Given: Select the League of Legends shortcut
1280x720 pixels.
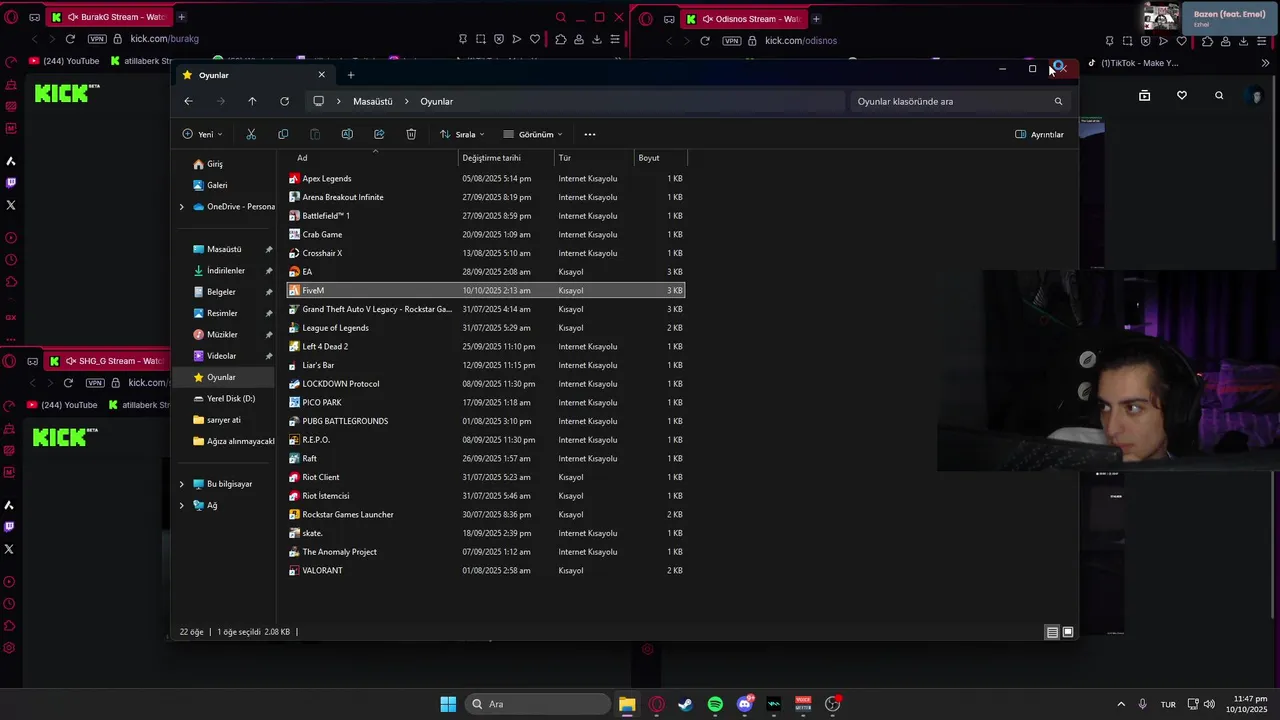Looking at the screenshot, I should 486,328.
